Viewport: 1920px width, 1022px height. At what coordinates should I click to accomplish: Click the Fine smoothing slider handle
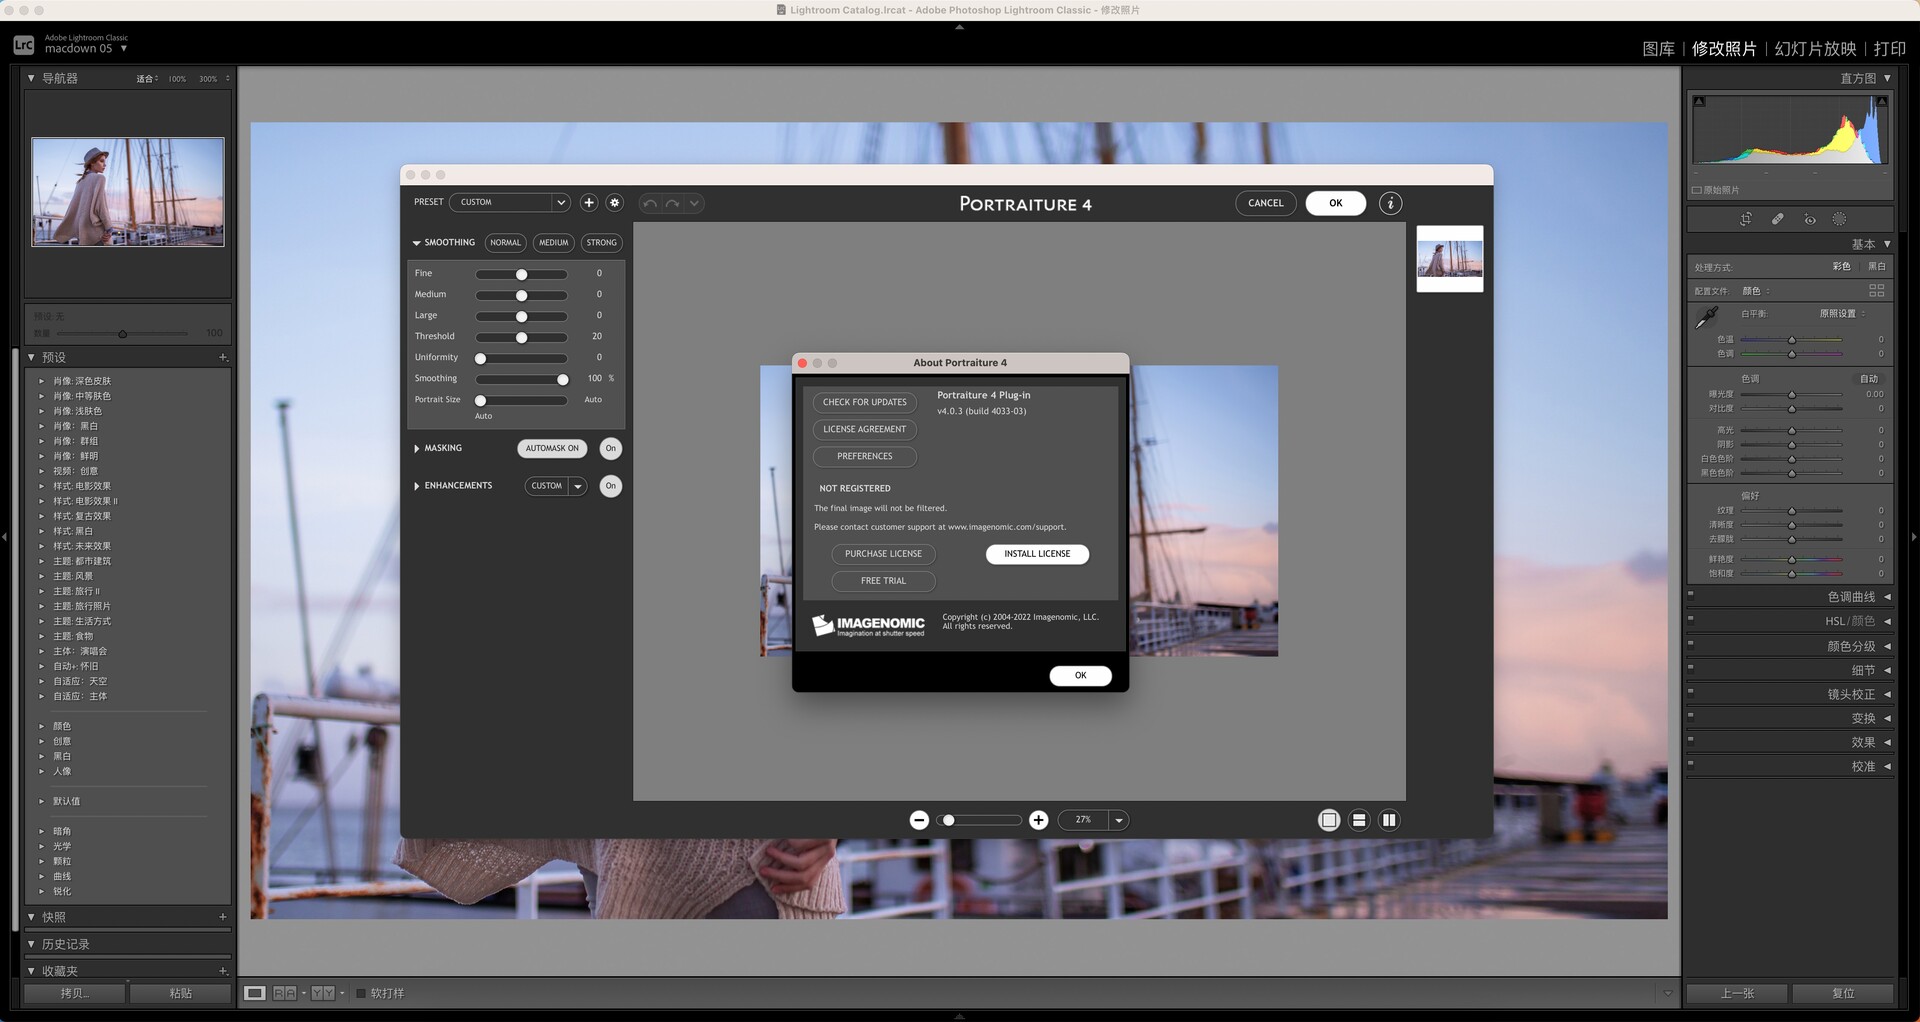point(521,274)
